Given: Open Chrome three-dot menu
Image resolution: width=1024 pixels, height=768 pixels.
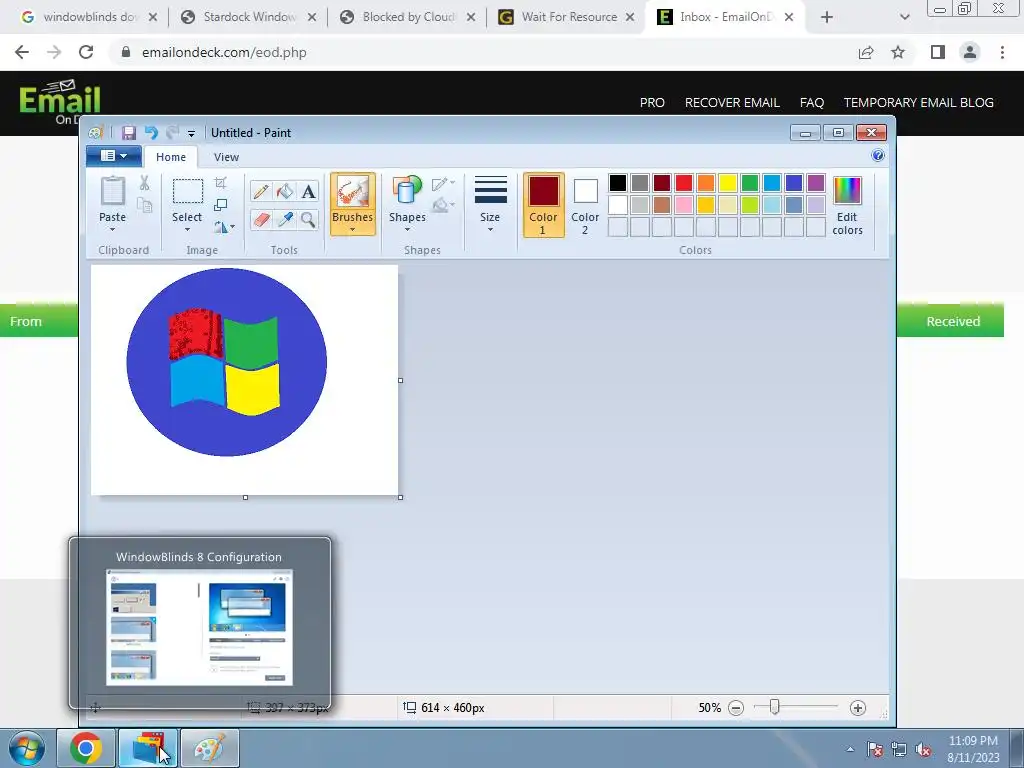Looking at the screenshot, I should click(1002, 52).
